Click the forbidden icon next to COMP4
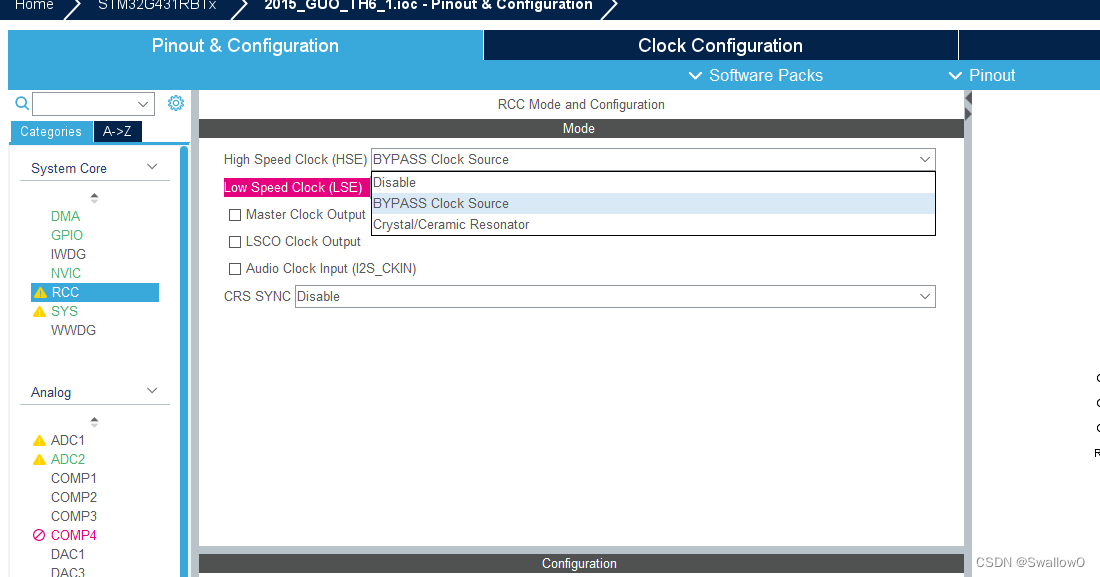The height and width of the screenshot is (577, 1100). [x=41, y=535]
